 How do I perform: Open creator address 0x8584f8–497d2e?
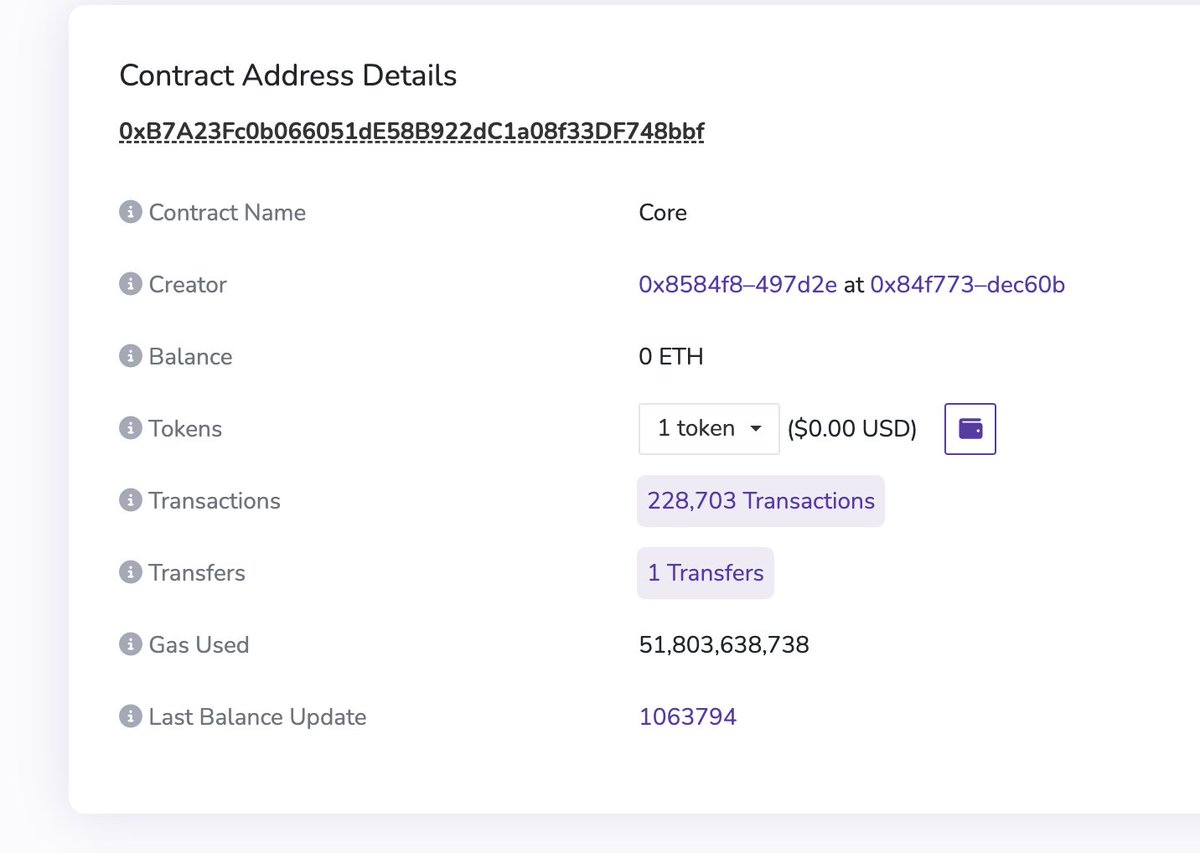(x=737, y=285)
